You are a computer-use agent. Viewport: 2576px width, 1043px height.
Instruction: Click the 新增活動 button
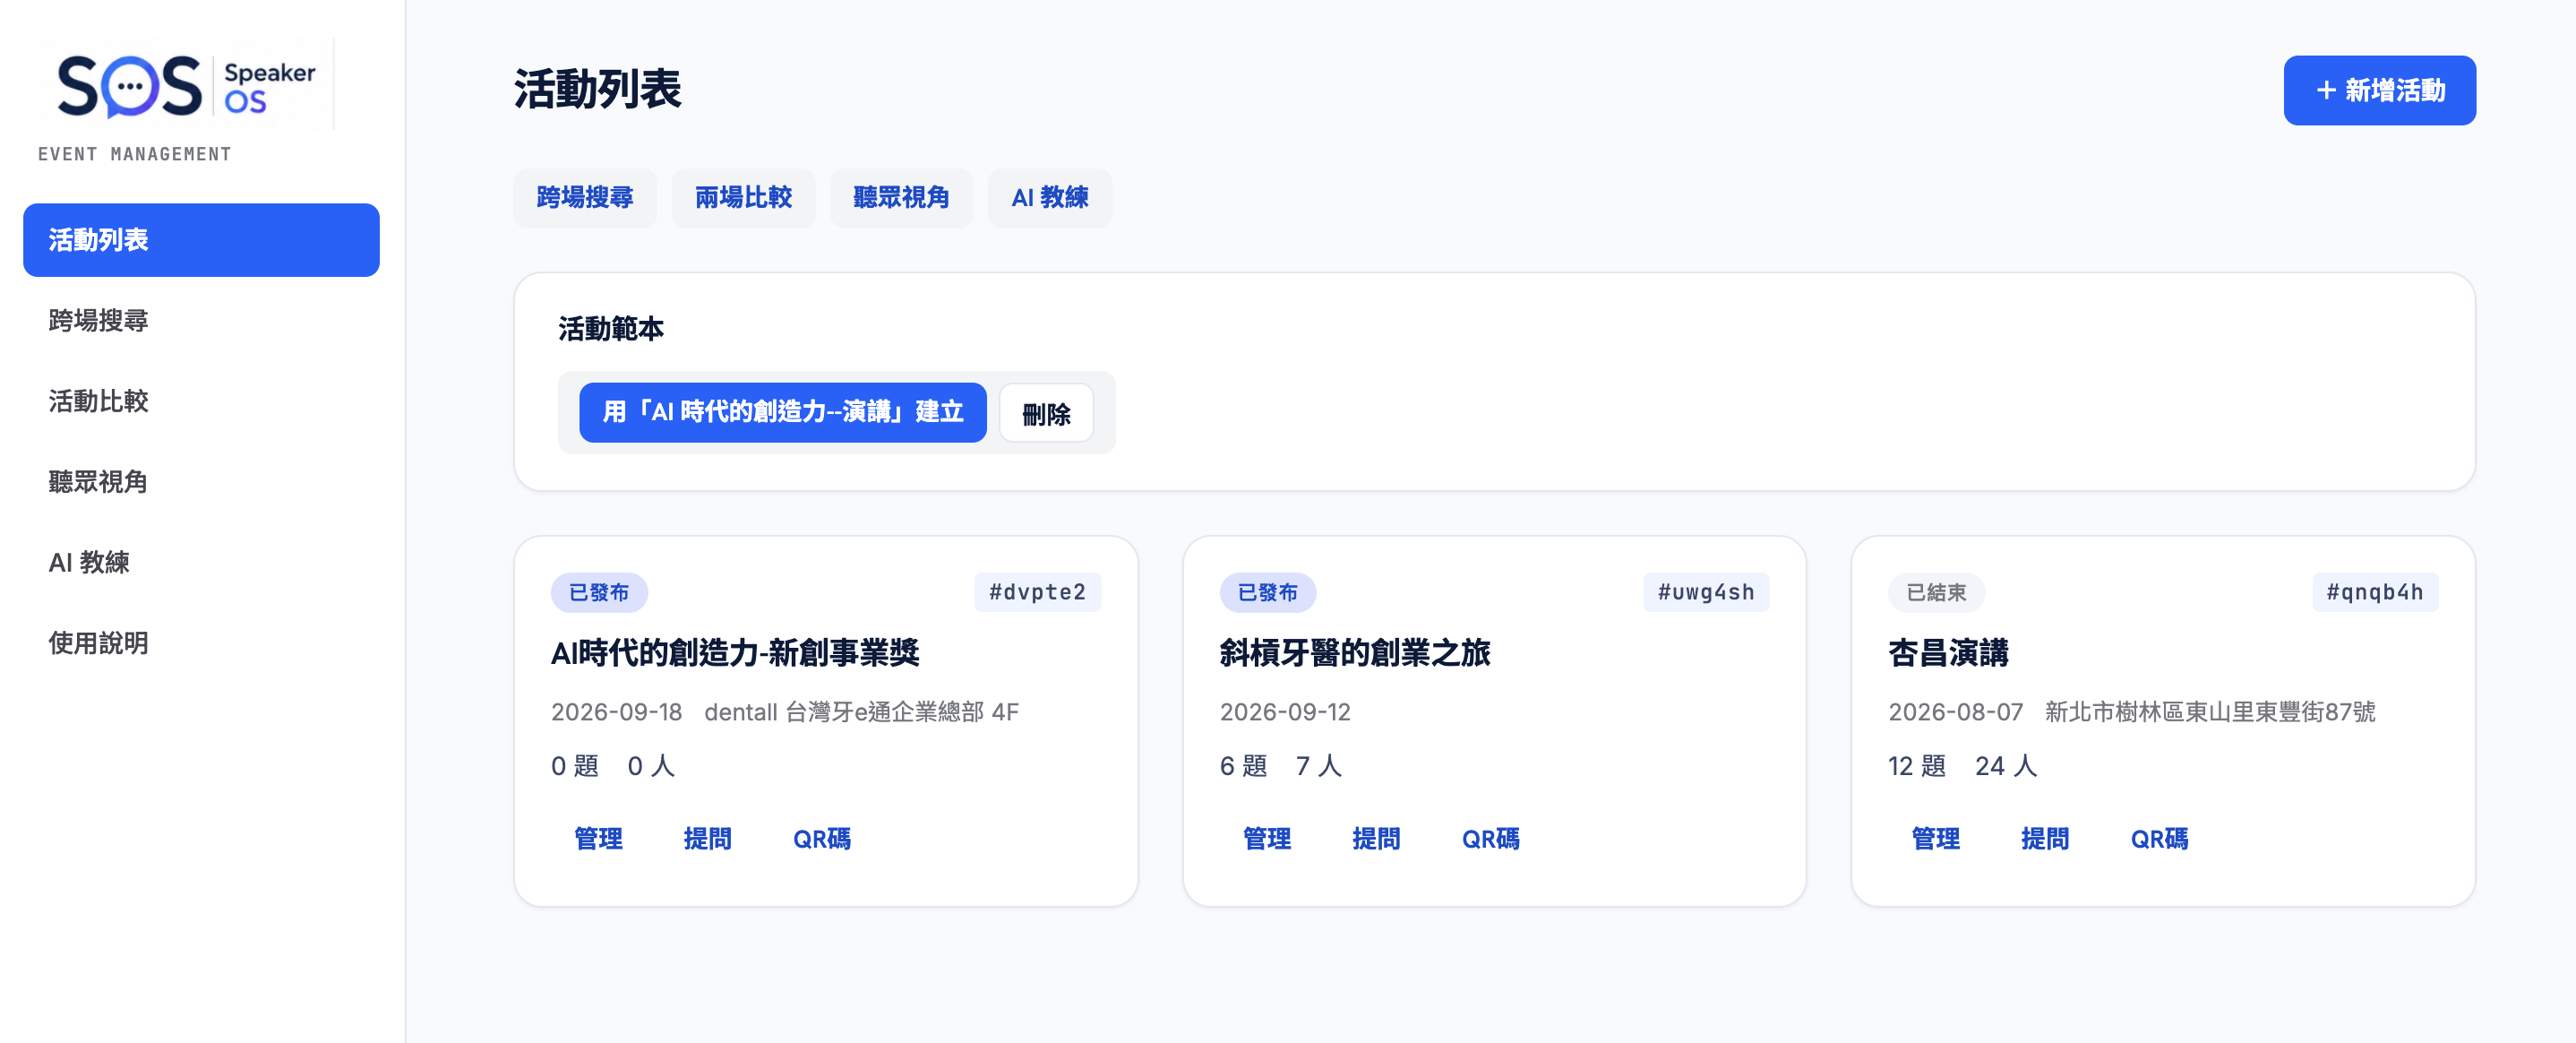[2379, 90]
